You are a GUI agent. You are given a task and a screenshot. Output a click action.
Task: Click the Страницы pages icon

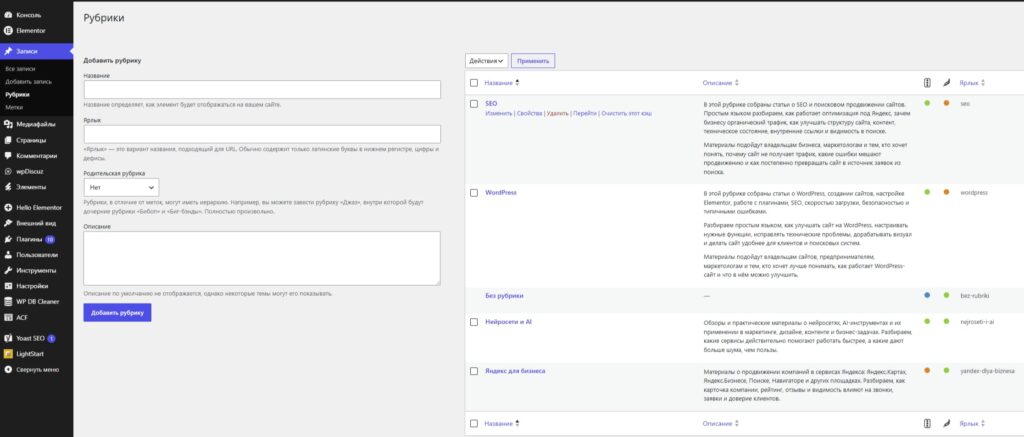8,140
